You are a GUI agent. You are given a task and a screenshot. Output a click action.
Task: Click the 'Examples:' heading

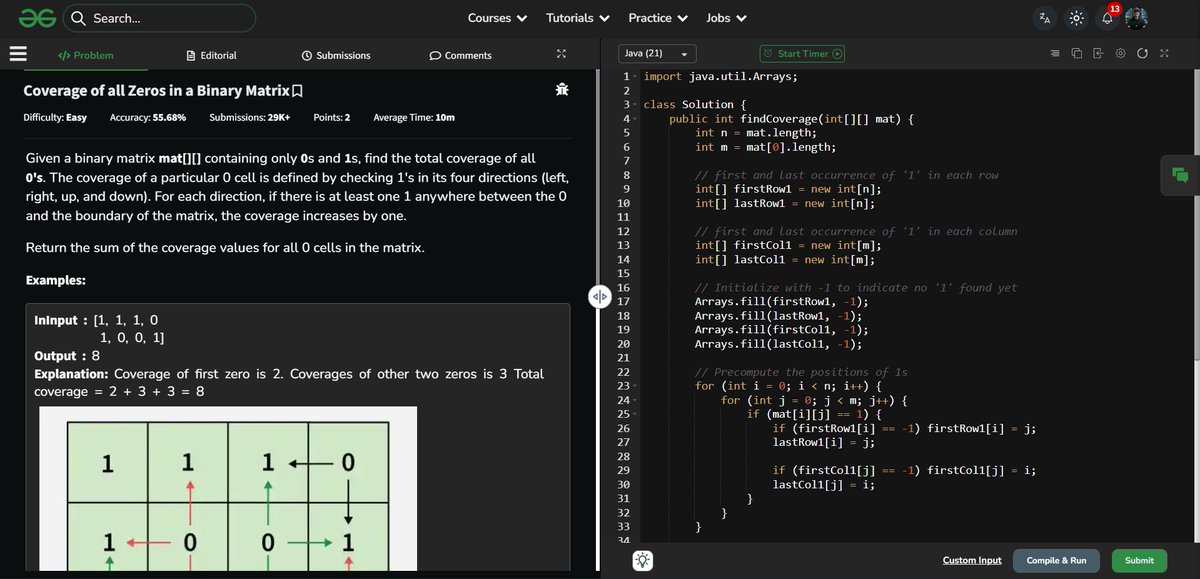click(56, 280)
